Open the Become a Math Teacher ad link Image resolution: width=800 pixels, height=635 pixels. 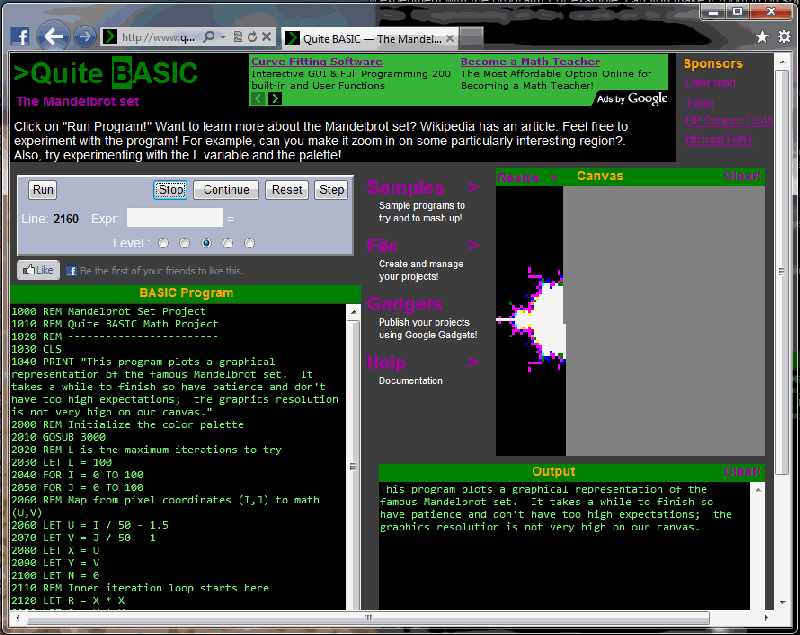pos(530,61)
